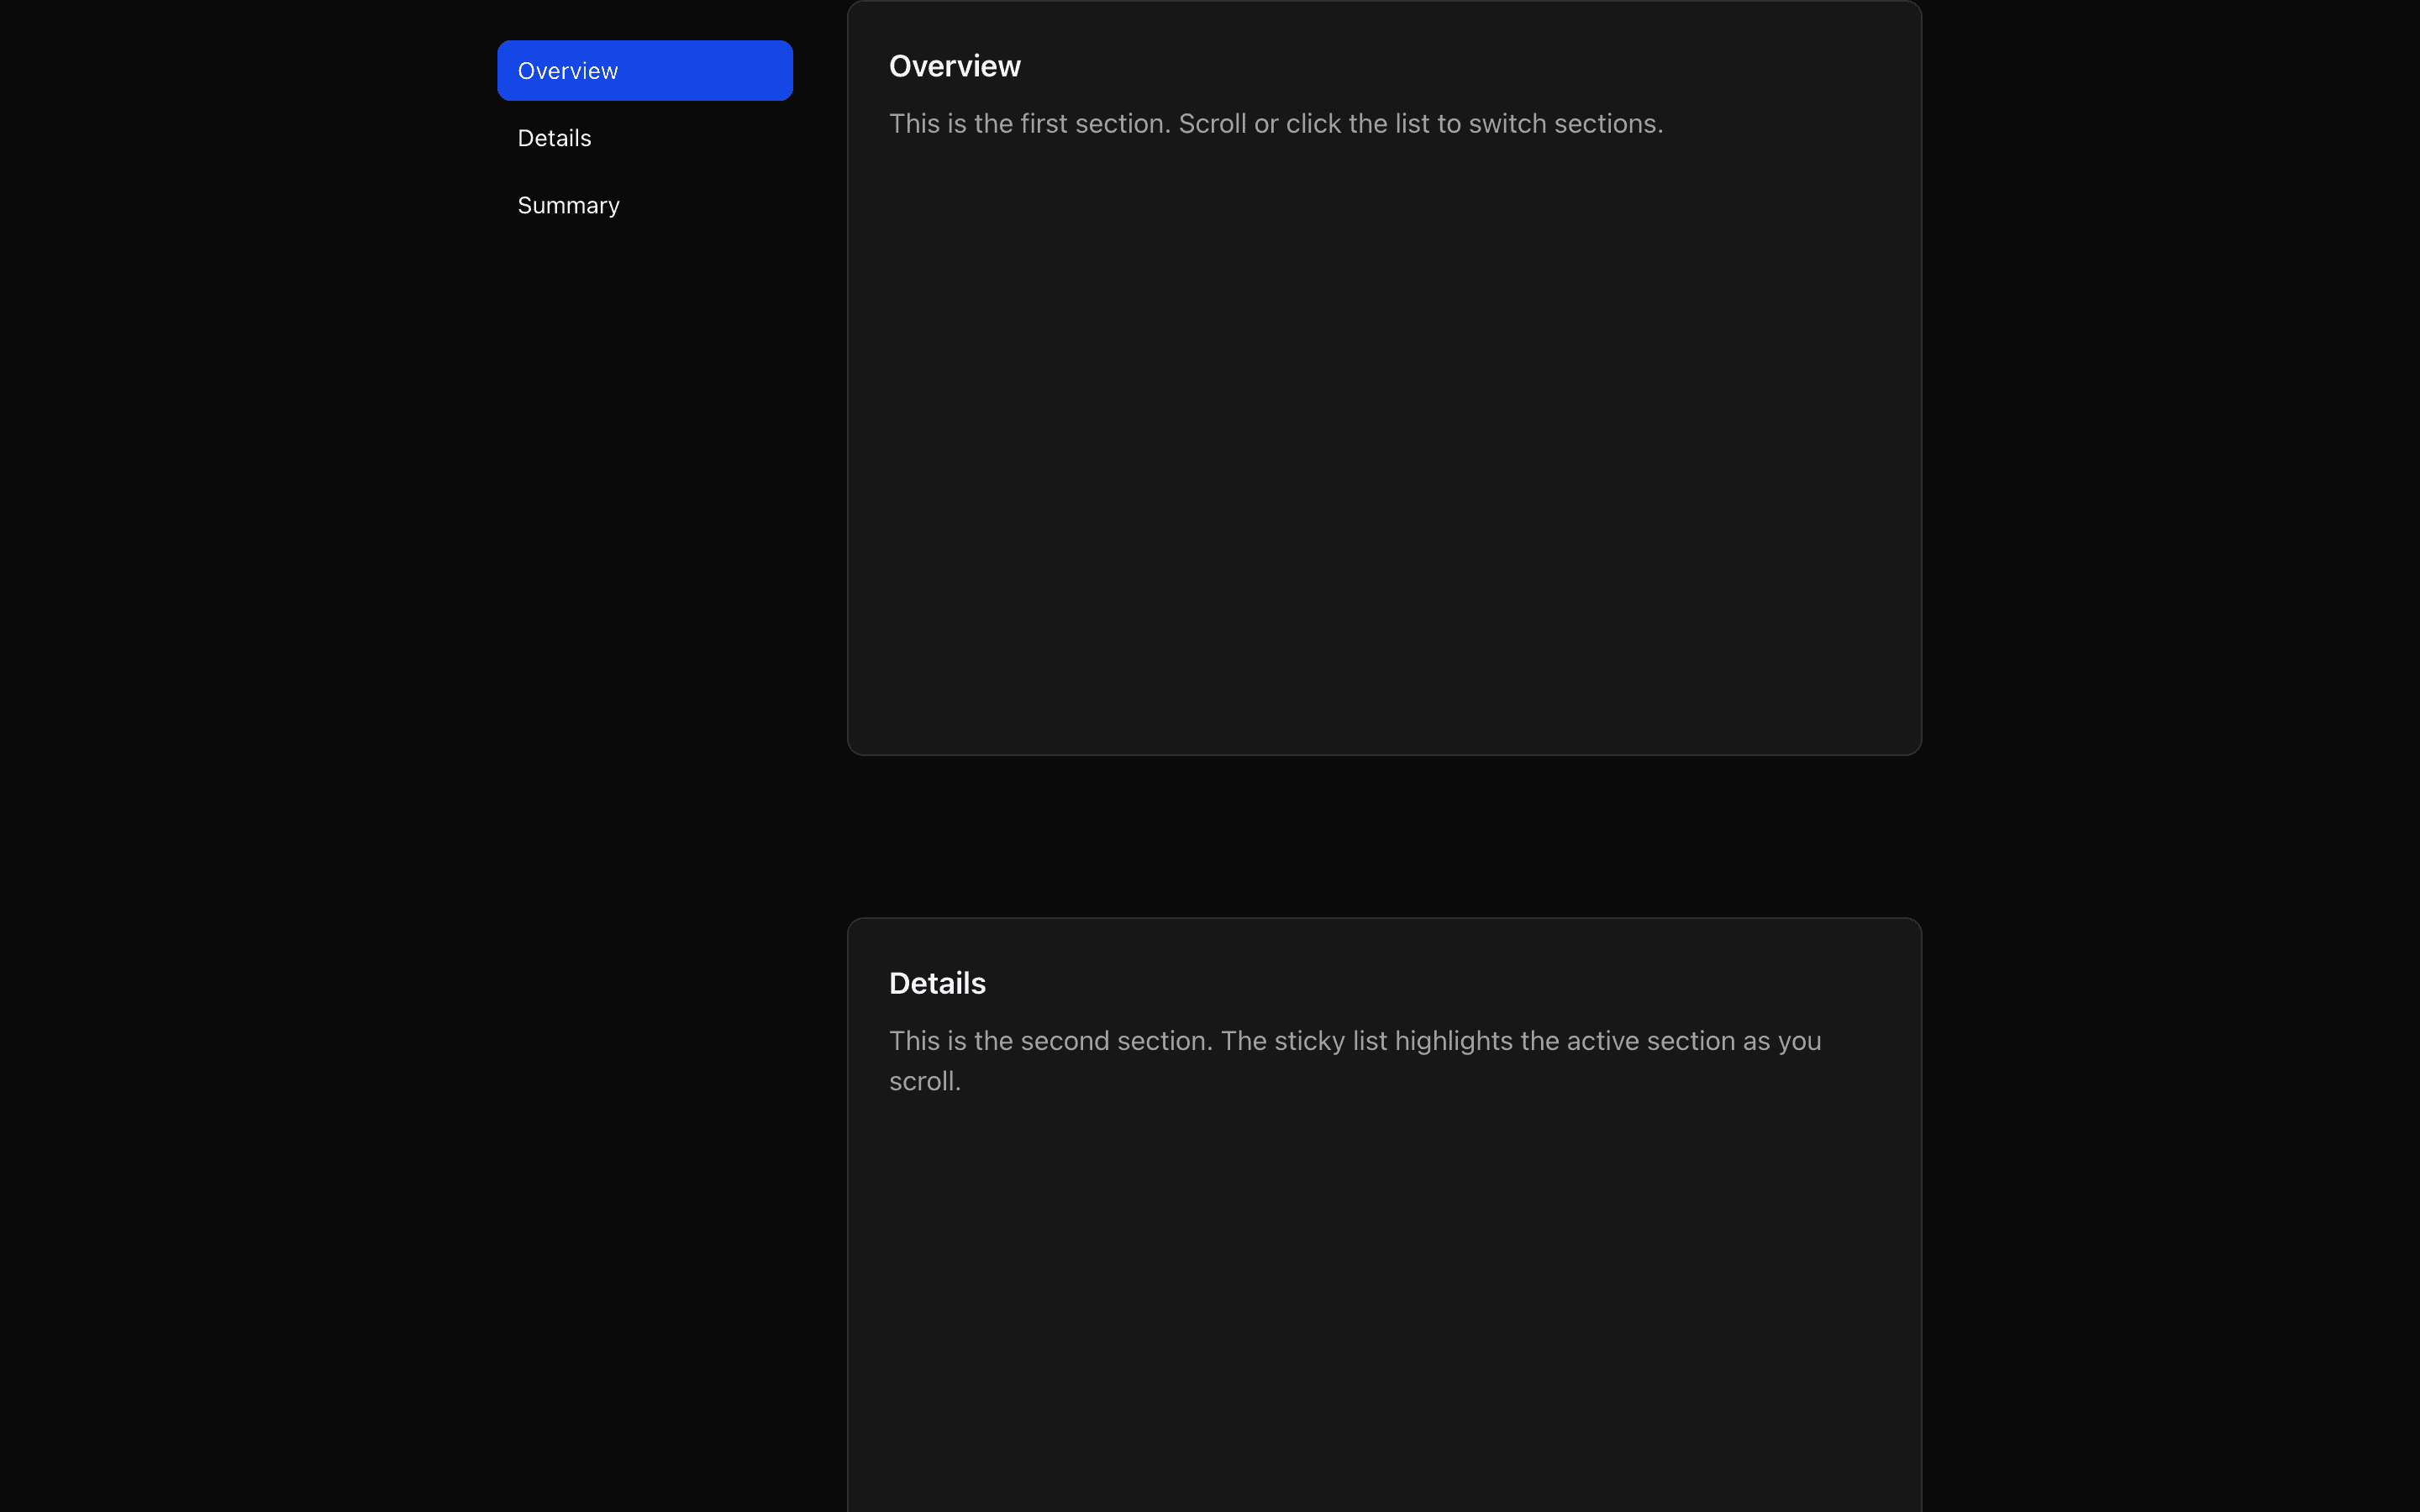Image resolution: width=2420 pixels, height=1512 pixels.
Task: Select Overview in the sticky navigation list
Action: coord(644,70)
